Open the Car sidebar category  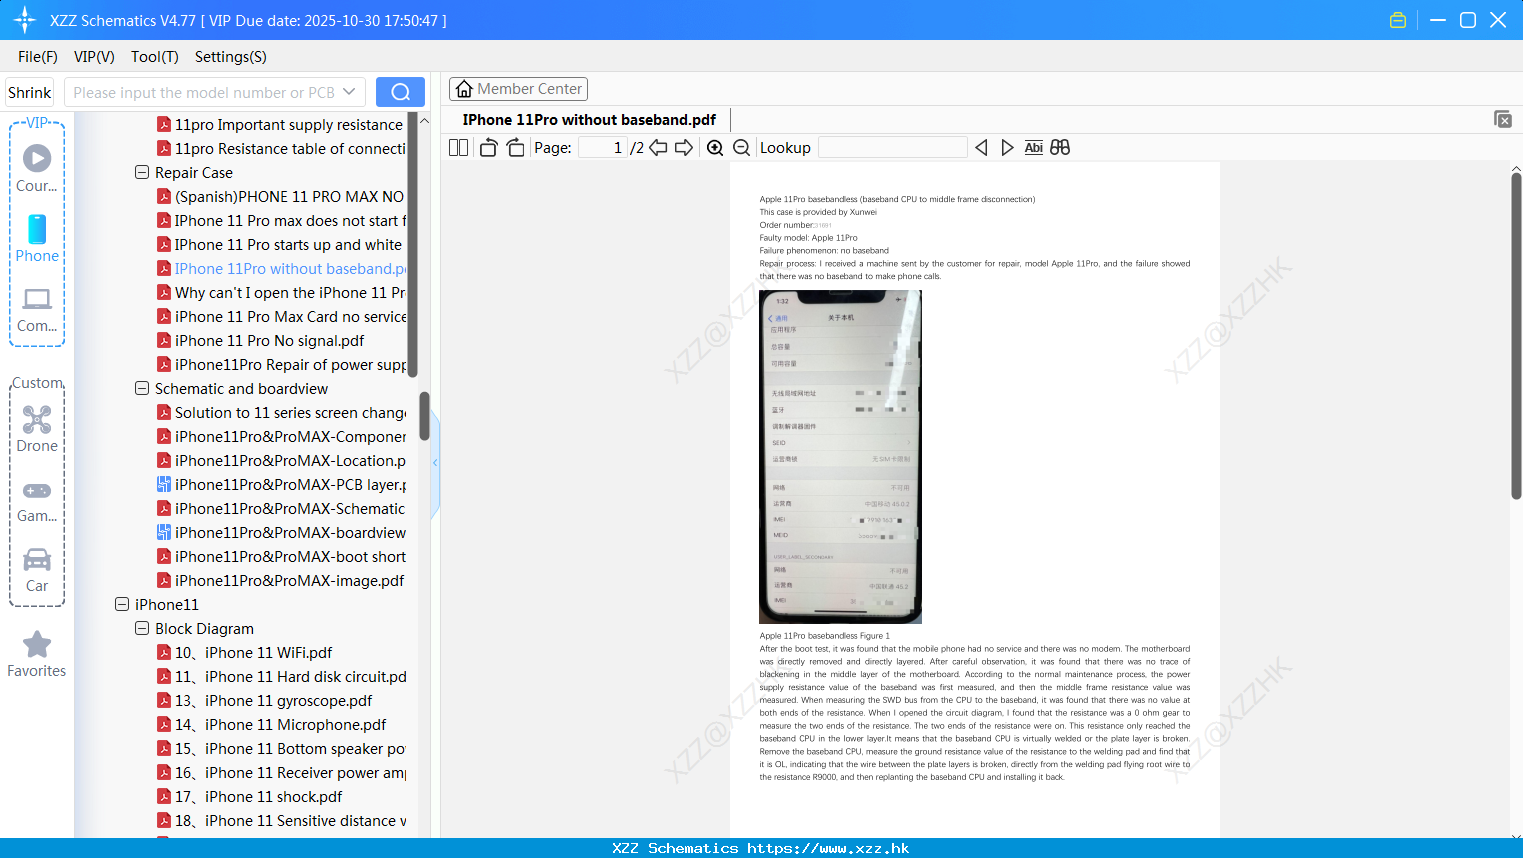[x=37, y=570]
